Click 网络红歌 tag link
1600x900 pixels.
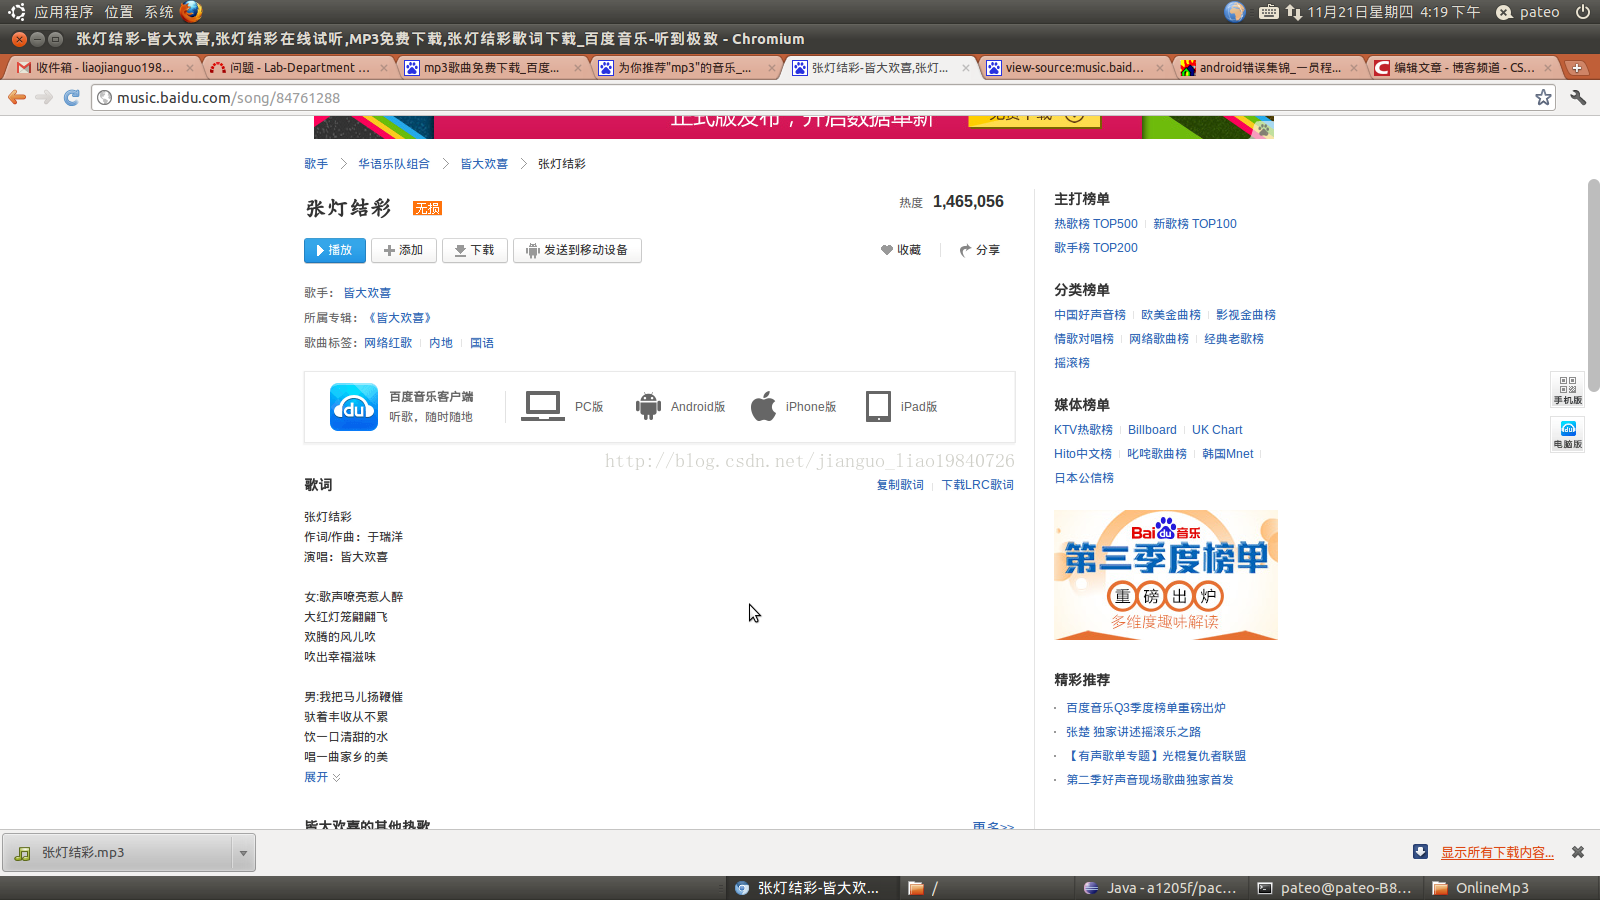(388, 343)
